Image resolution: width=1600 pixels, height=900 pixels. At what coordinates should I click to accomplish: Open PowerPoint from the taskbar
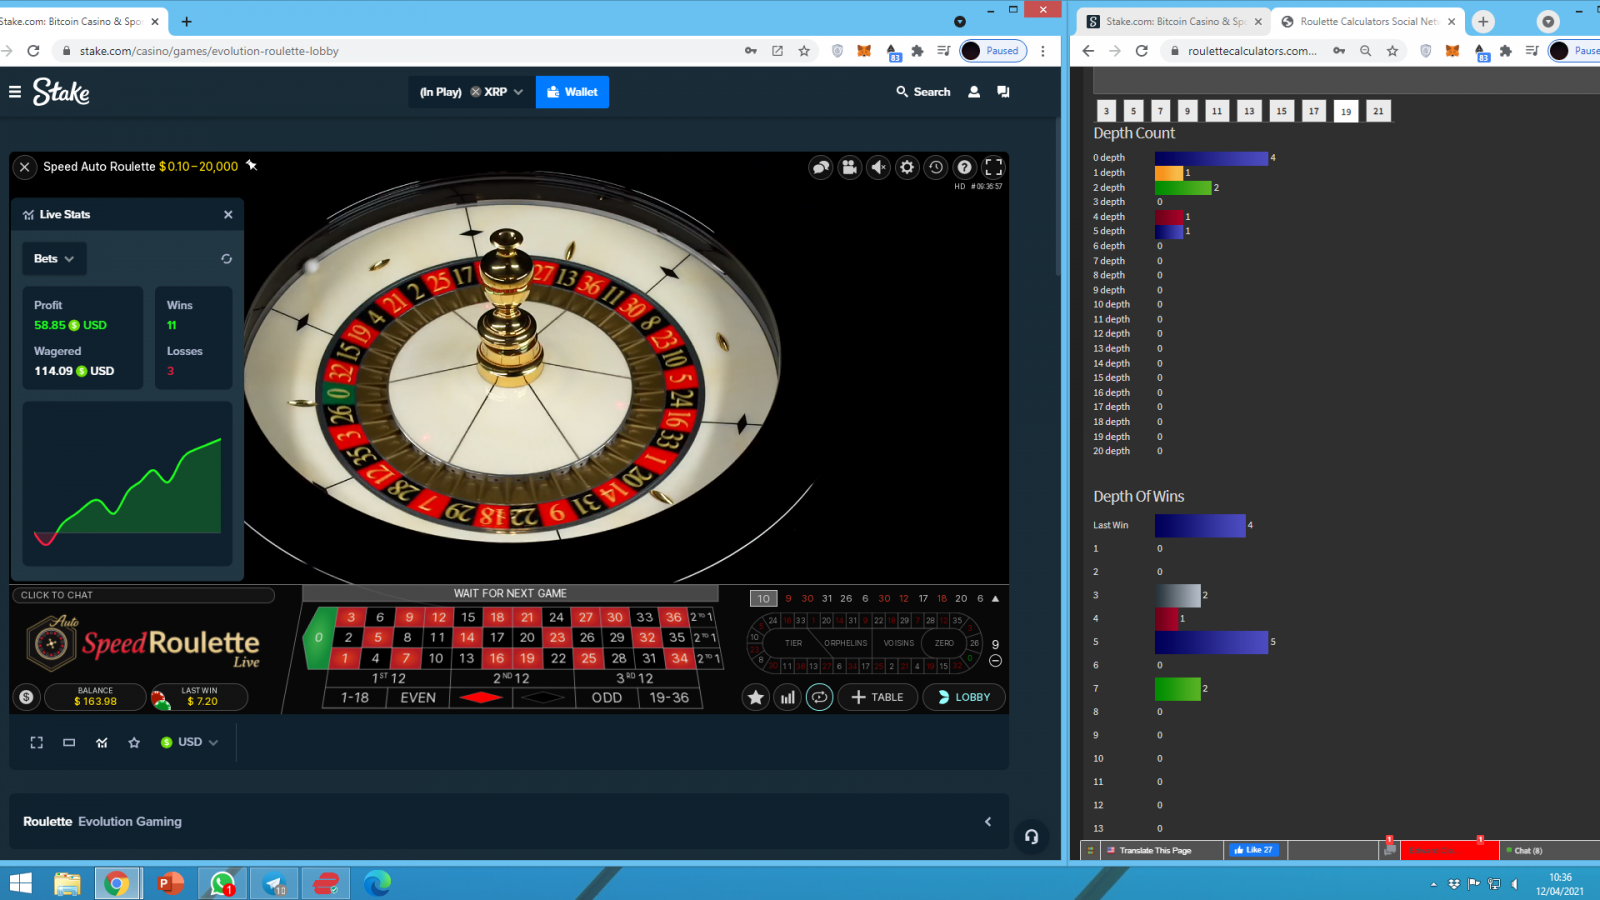coord(169,883)
